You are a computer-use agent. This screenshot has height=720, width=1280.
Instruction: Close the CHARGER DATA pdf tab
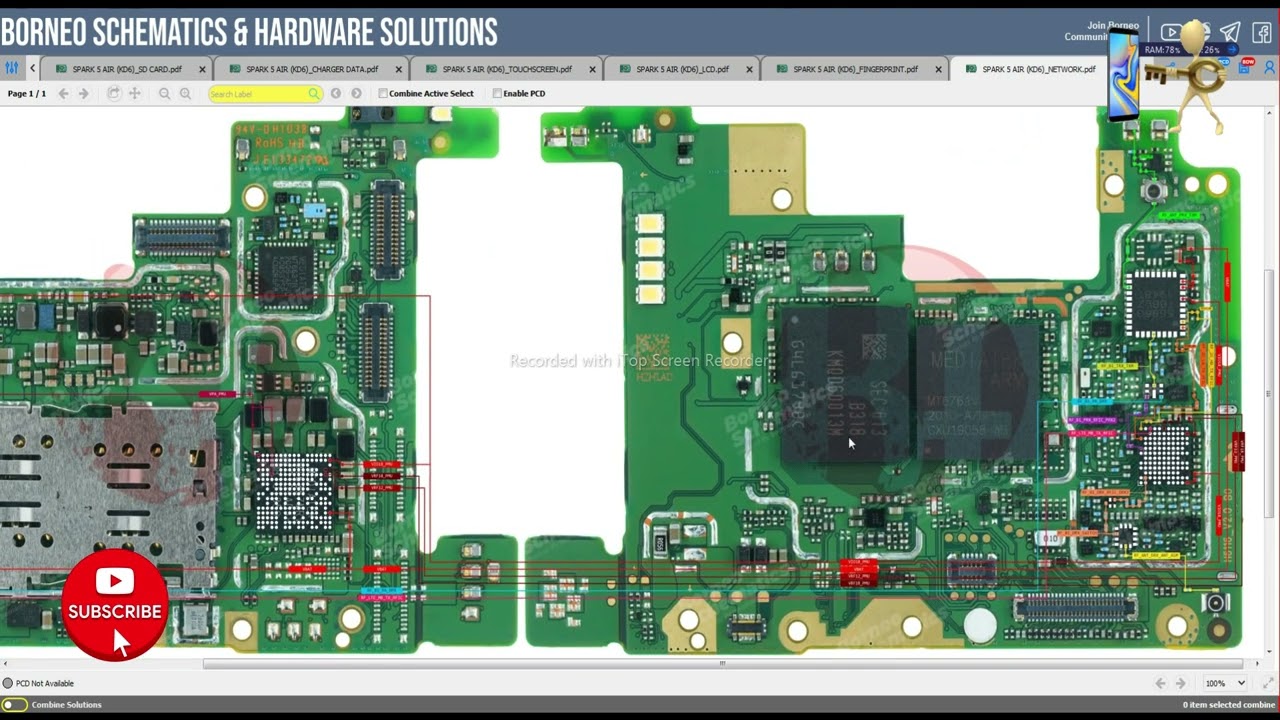tap(398, 70)
